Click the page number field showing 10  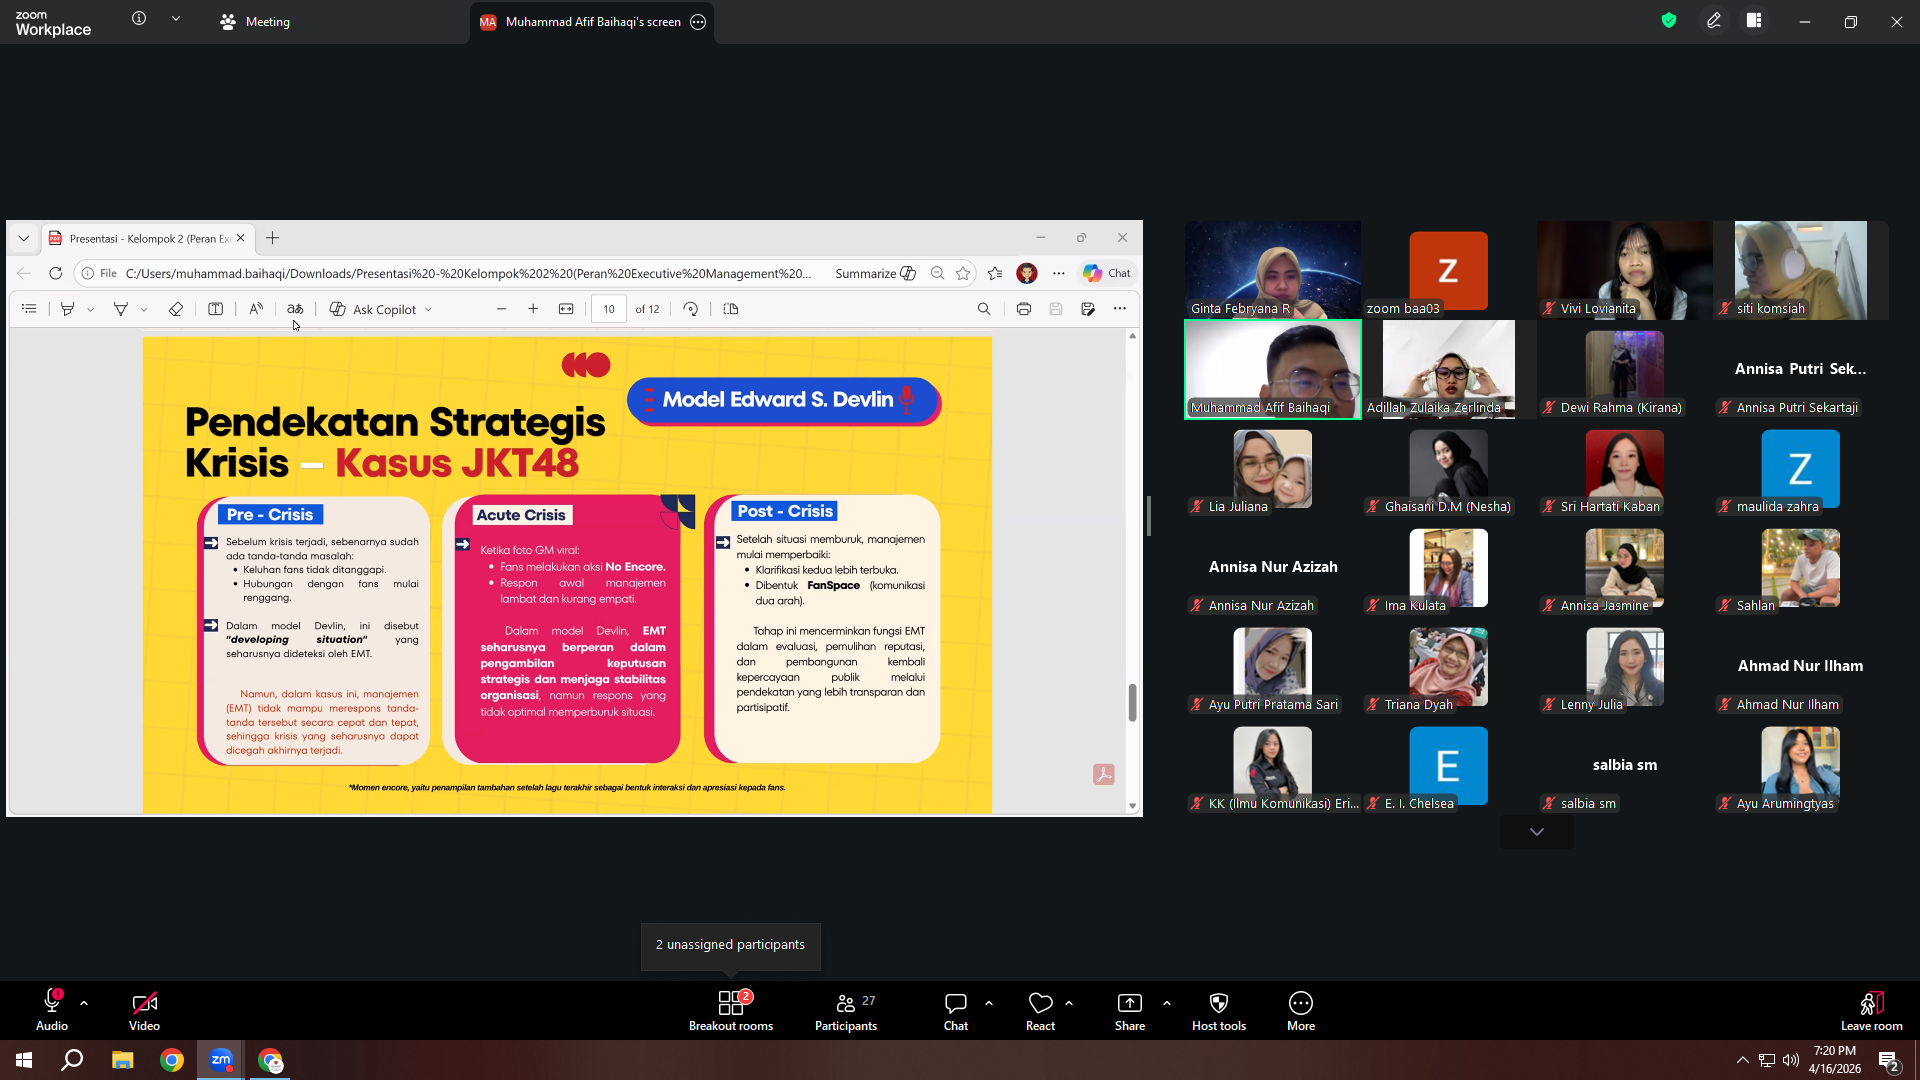(x=609, y=310)
